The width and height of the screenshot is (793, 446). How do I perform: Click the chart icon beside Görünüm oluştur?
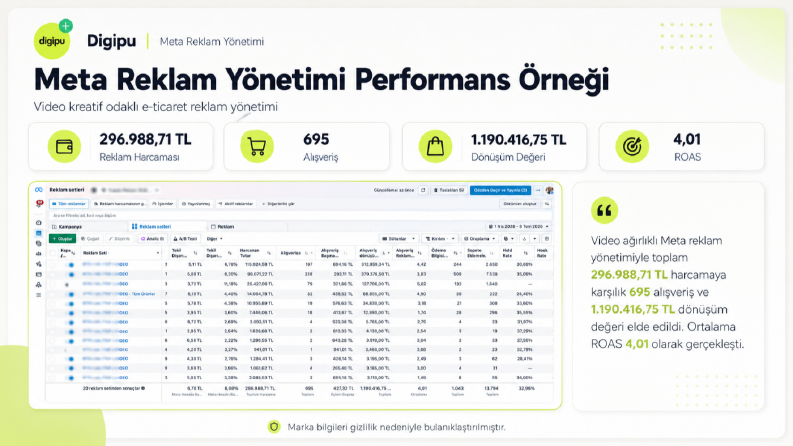[547, 204]
